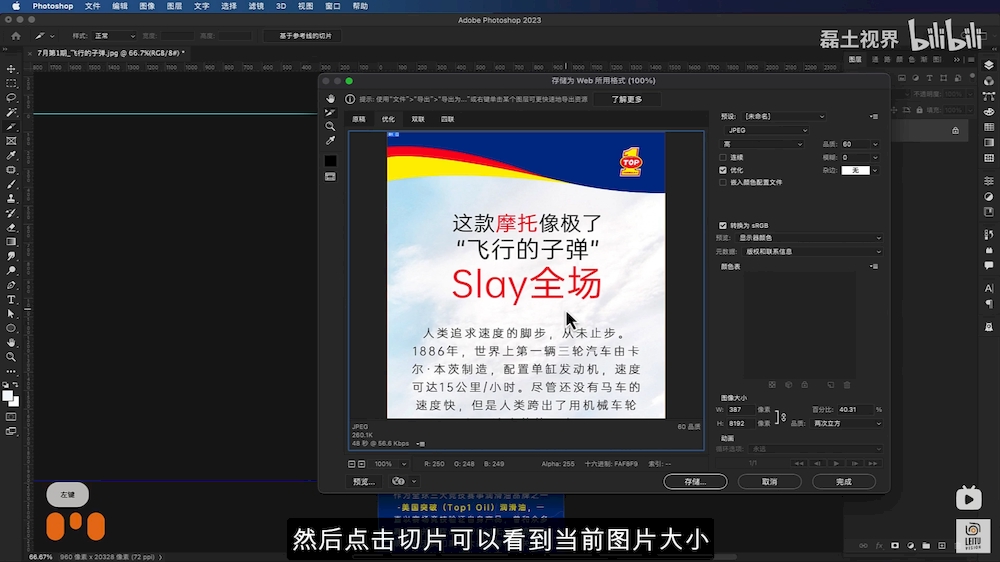Viewport: 1000px width, 562px height.
Task: Click the W width input field
Action: click(740, 410)
